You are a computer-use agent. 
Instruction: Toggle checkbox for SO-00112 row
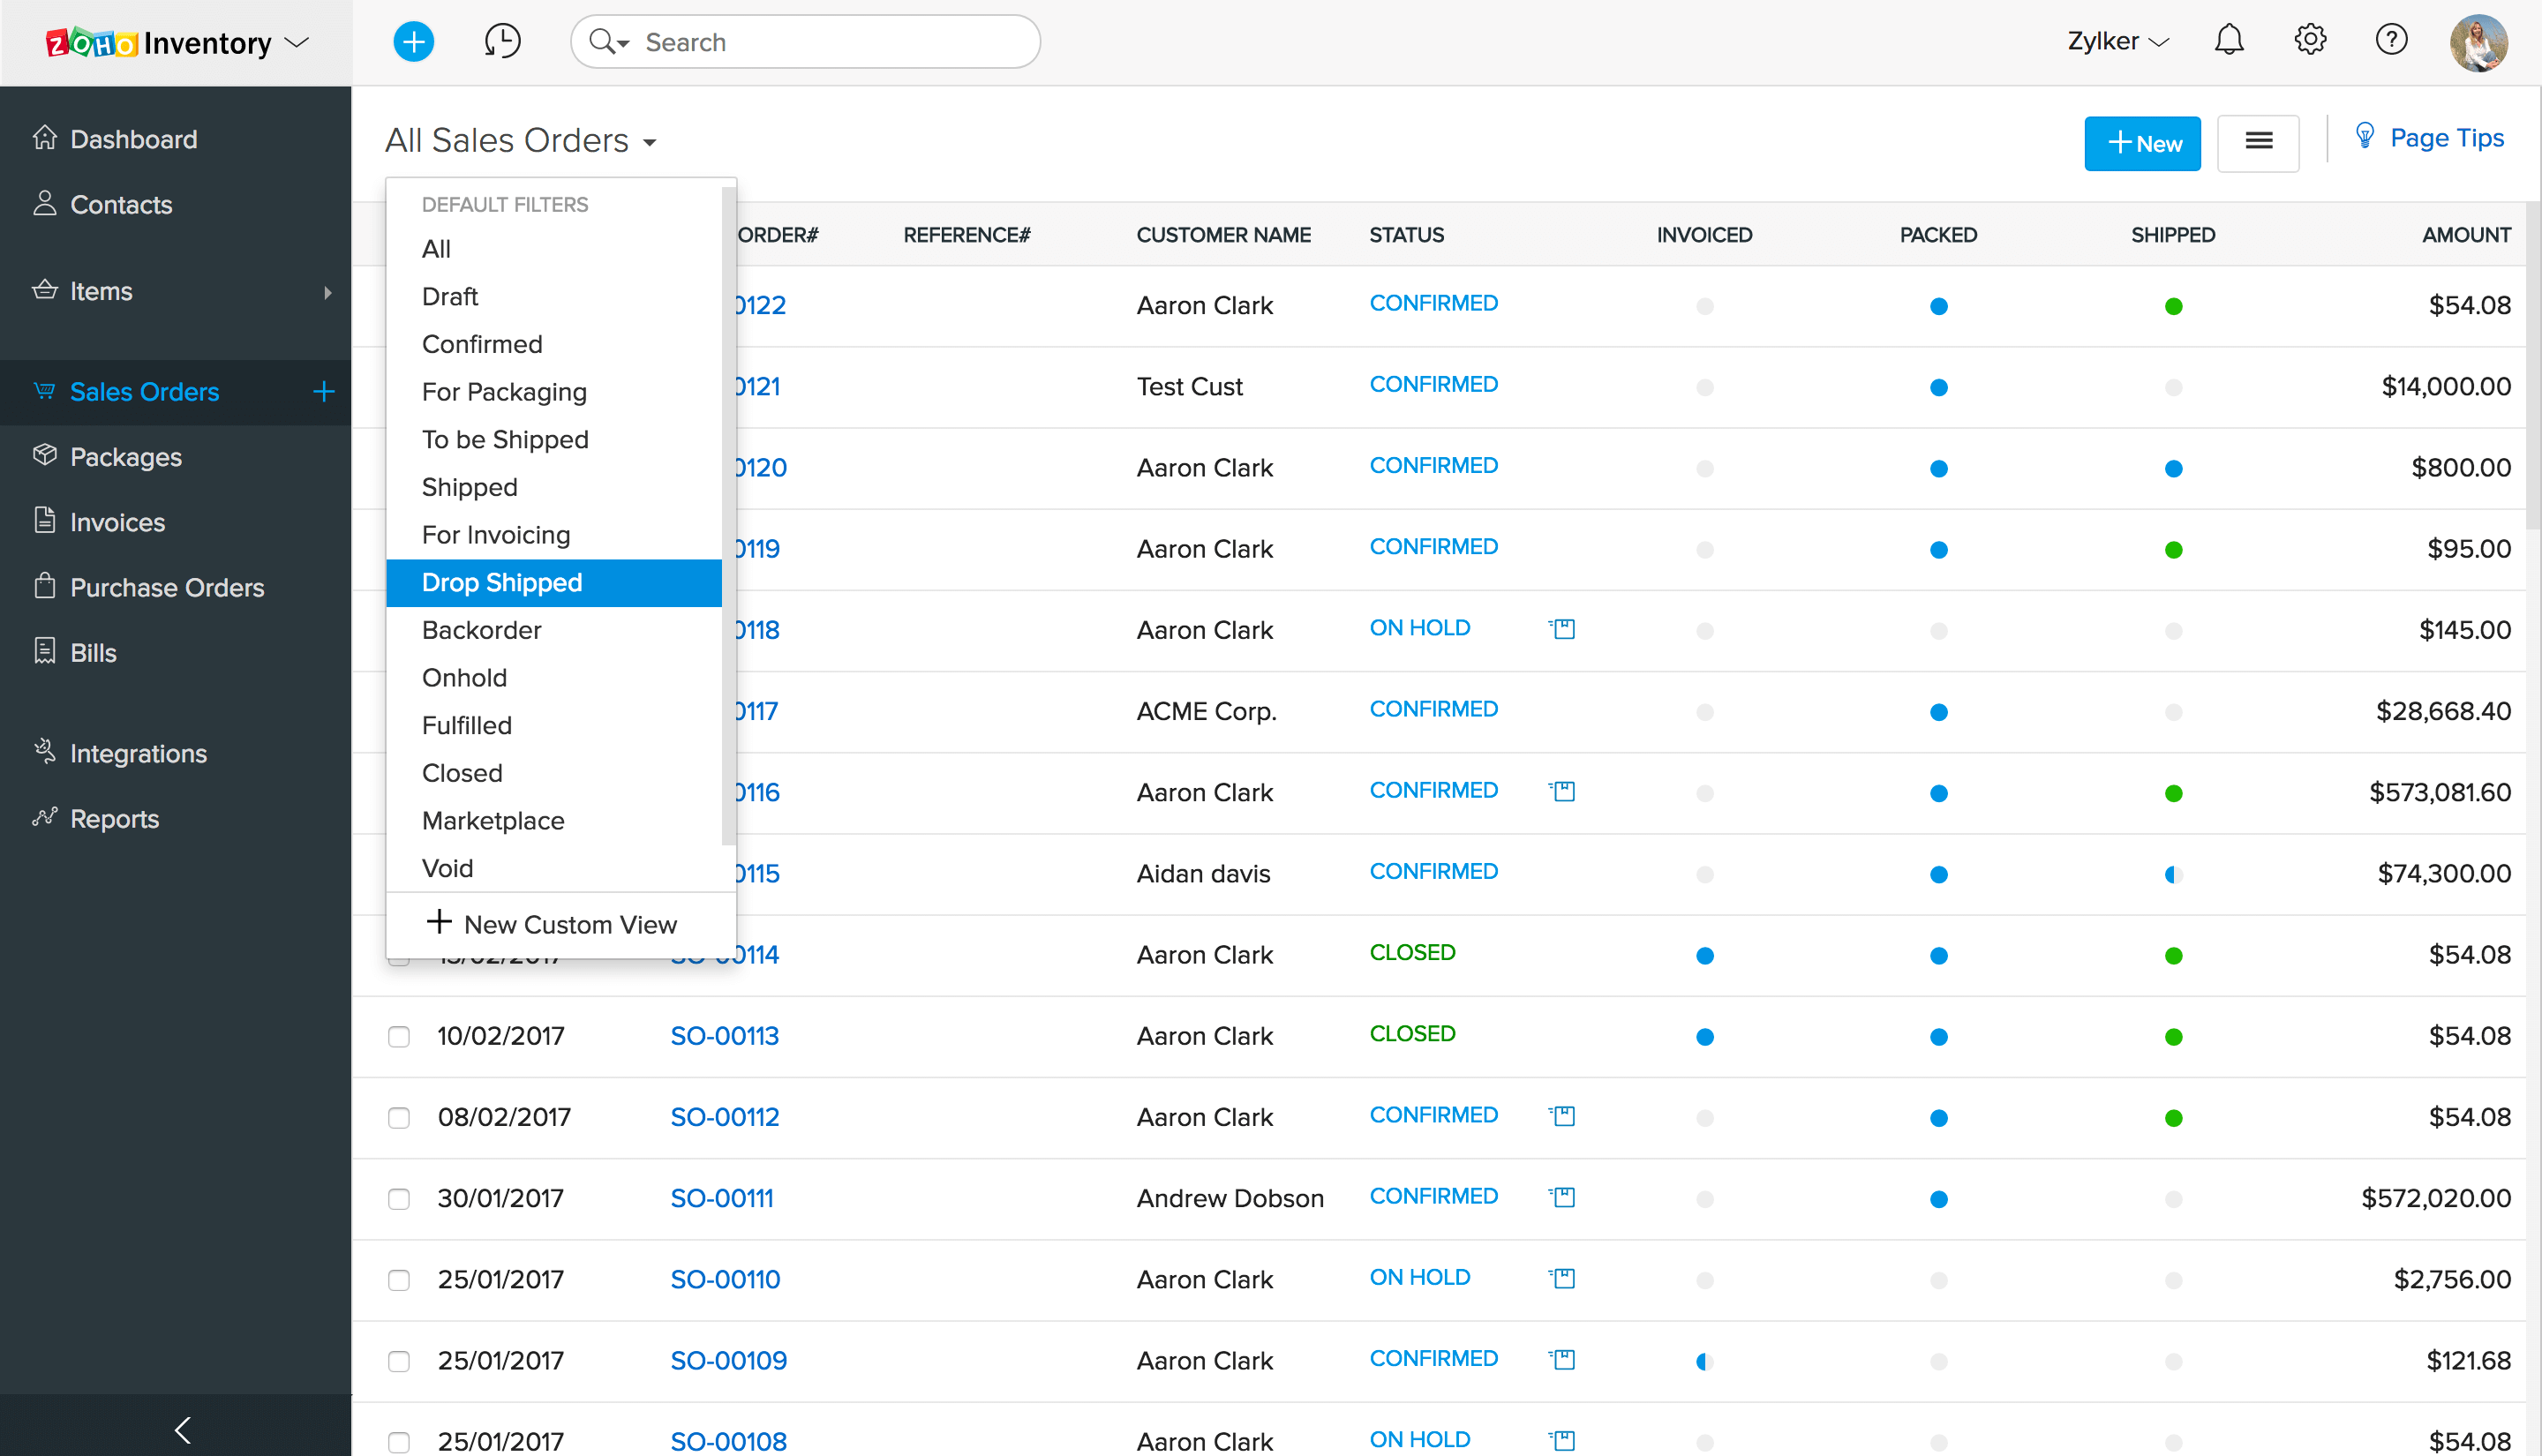coord(396,1115)
